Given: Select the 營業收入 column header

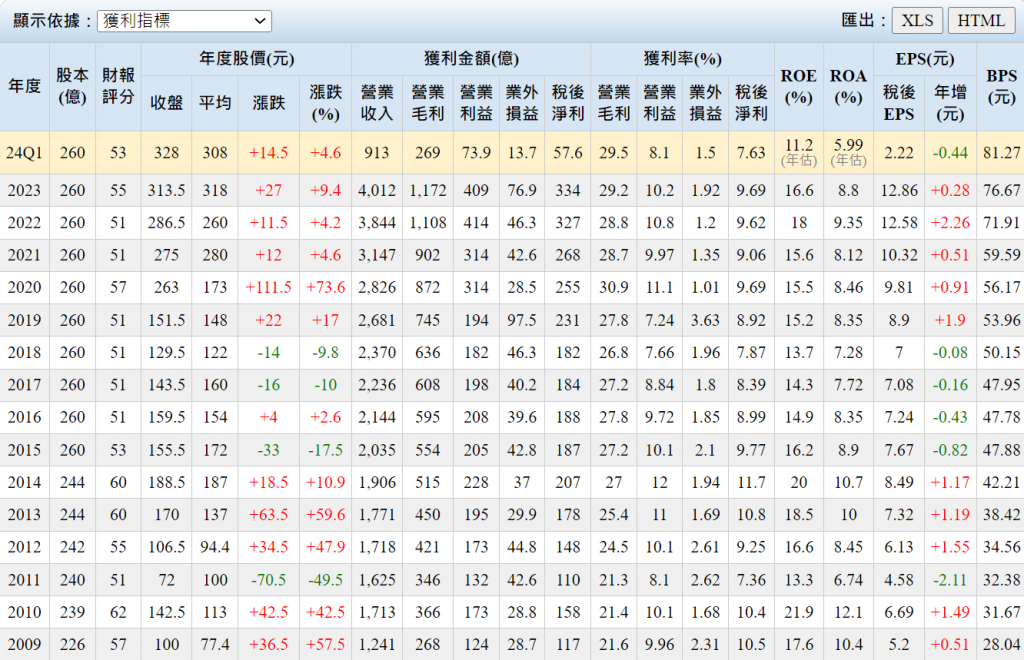Looking at the screenshot, I should coord(377,102).
